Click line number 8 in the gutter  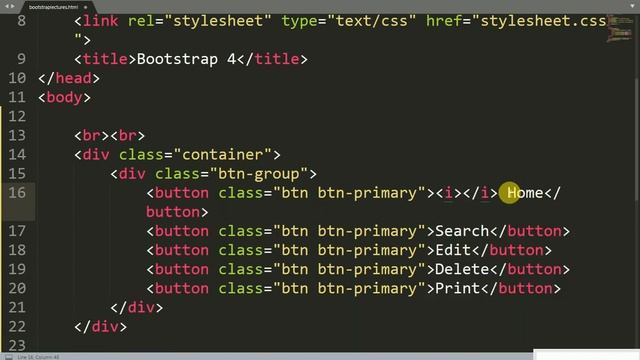click(21, 21)
